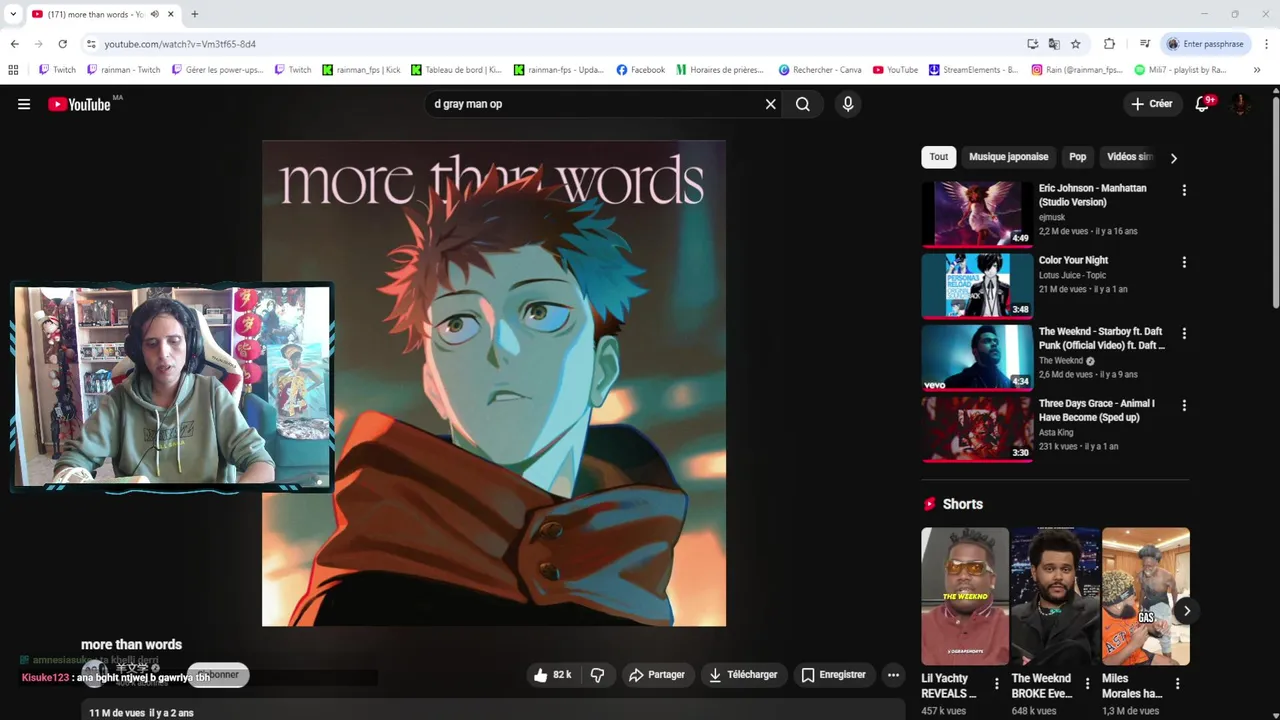
Task: Show the next Shorts with the arrow
Action: tap(1186, 611)
